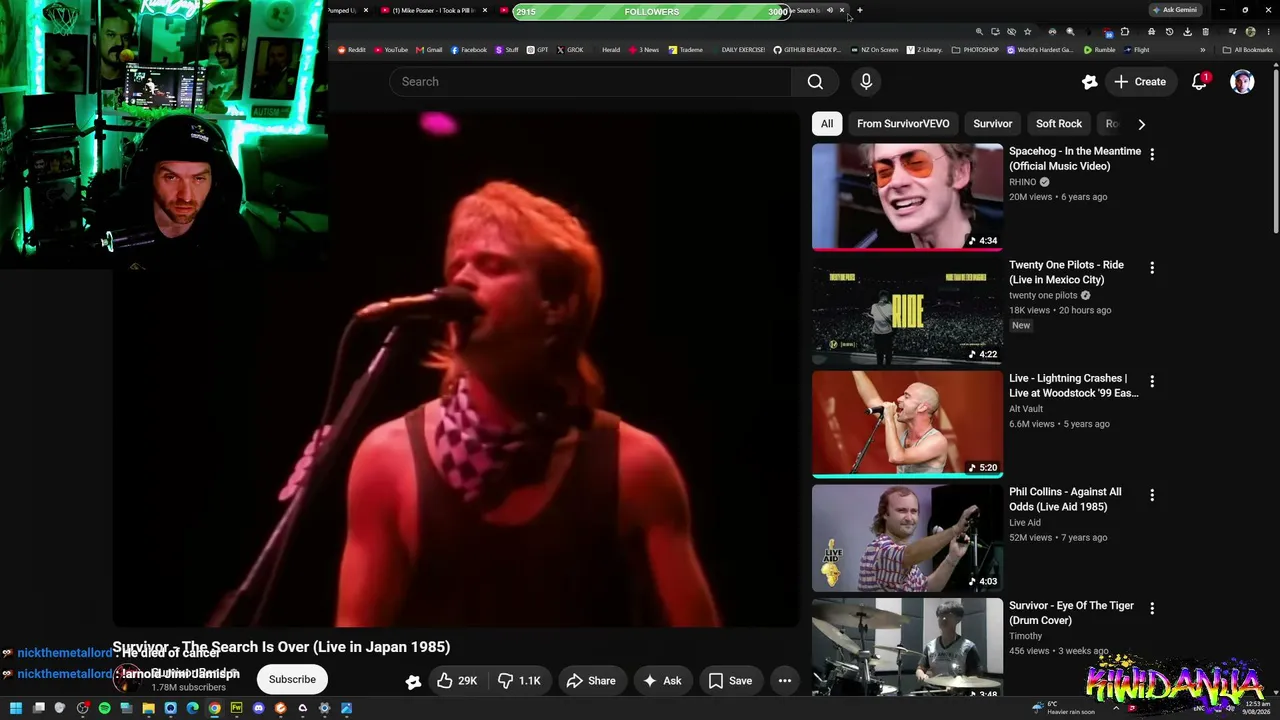The width and height of the screenshot is (1280, 720).
Task: Subscribe to the channel
Action: click(292, 680)
